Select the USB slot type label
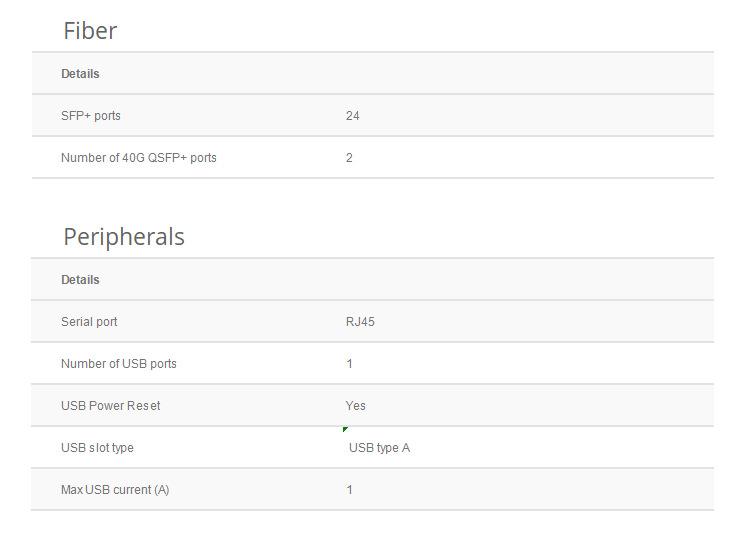This screenshot has height=553, width=750. pyautogui.click(x=97, y=448)
